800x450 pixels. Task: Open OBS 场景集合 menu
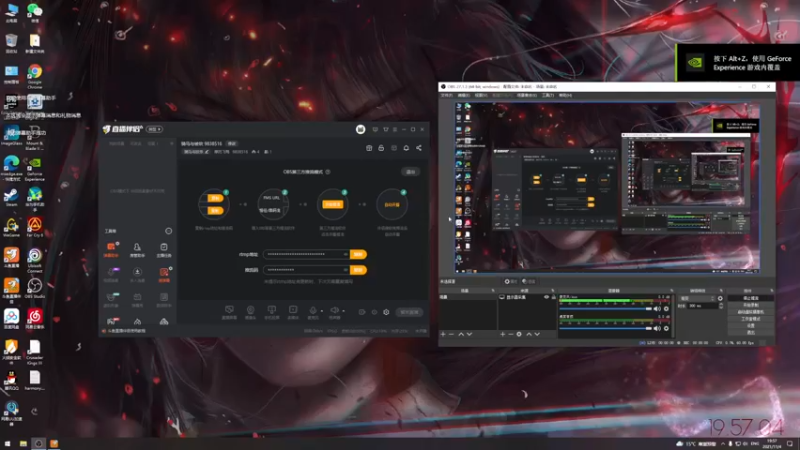point(527,95)
